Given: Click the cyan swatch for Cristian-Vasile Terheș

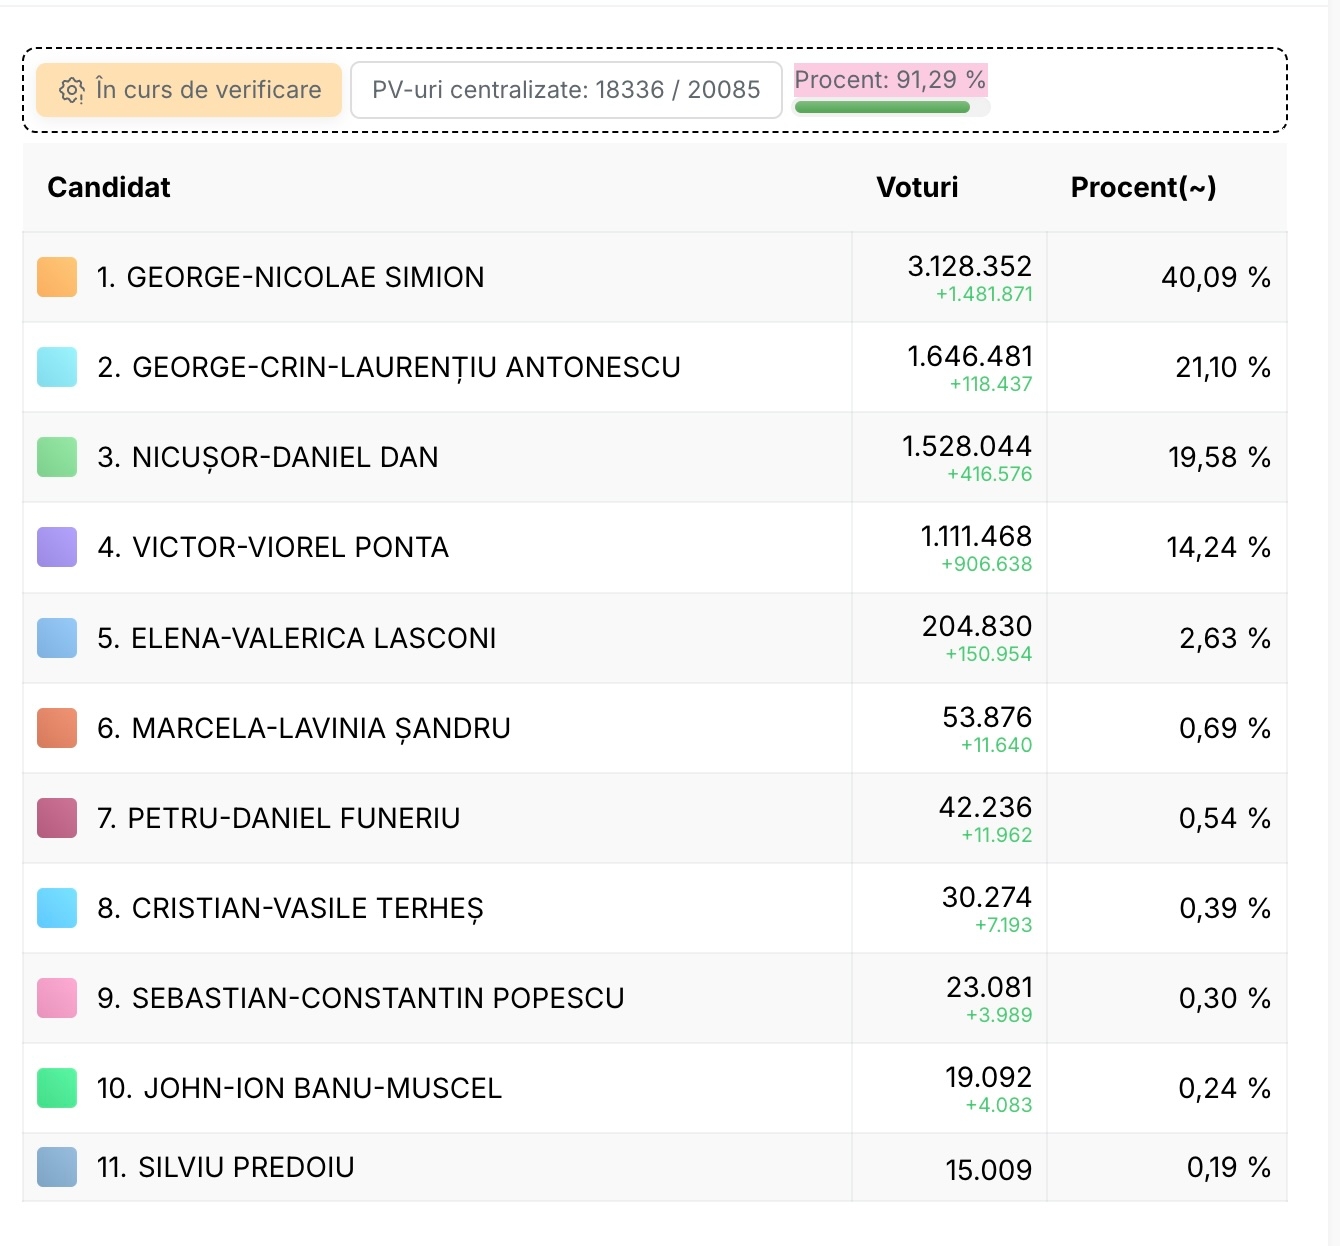Looking at the screenshot, I should pos(57,908).
